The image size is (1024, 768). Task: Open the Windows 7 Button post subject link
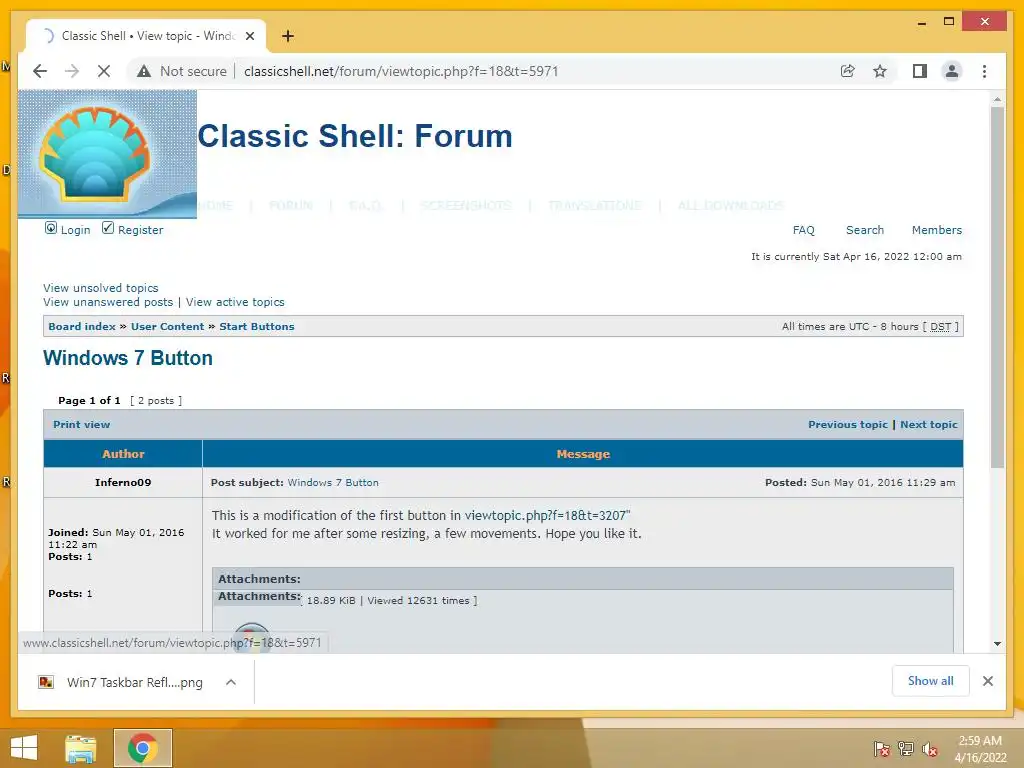coord(333,483)
